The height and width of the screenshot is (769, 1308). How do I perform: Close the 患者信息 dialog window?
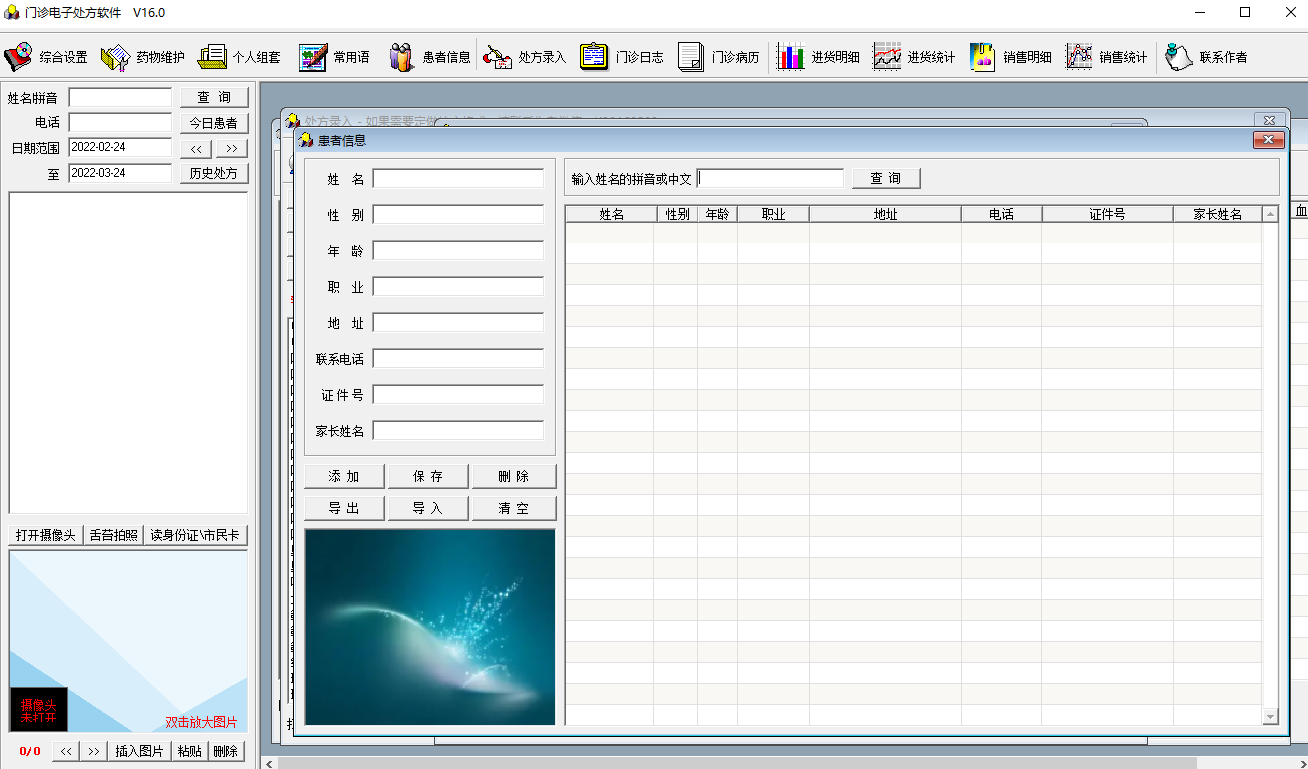1268,140
